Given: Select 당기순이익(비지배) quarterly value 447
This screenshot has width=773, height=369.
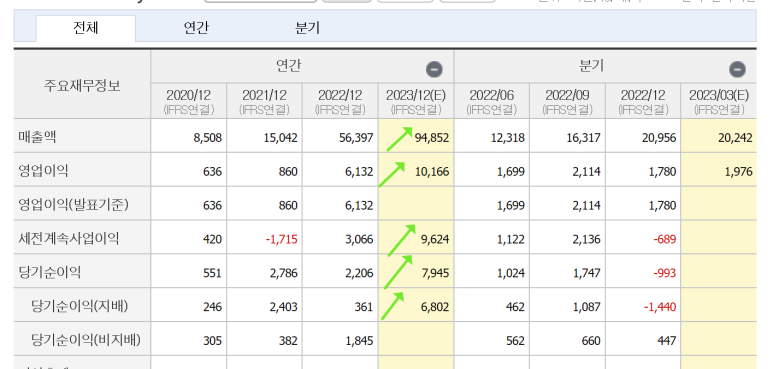Looking at the screenshot, I should pyautogui.click(x=667, y=341).
